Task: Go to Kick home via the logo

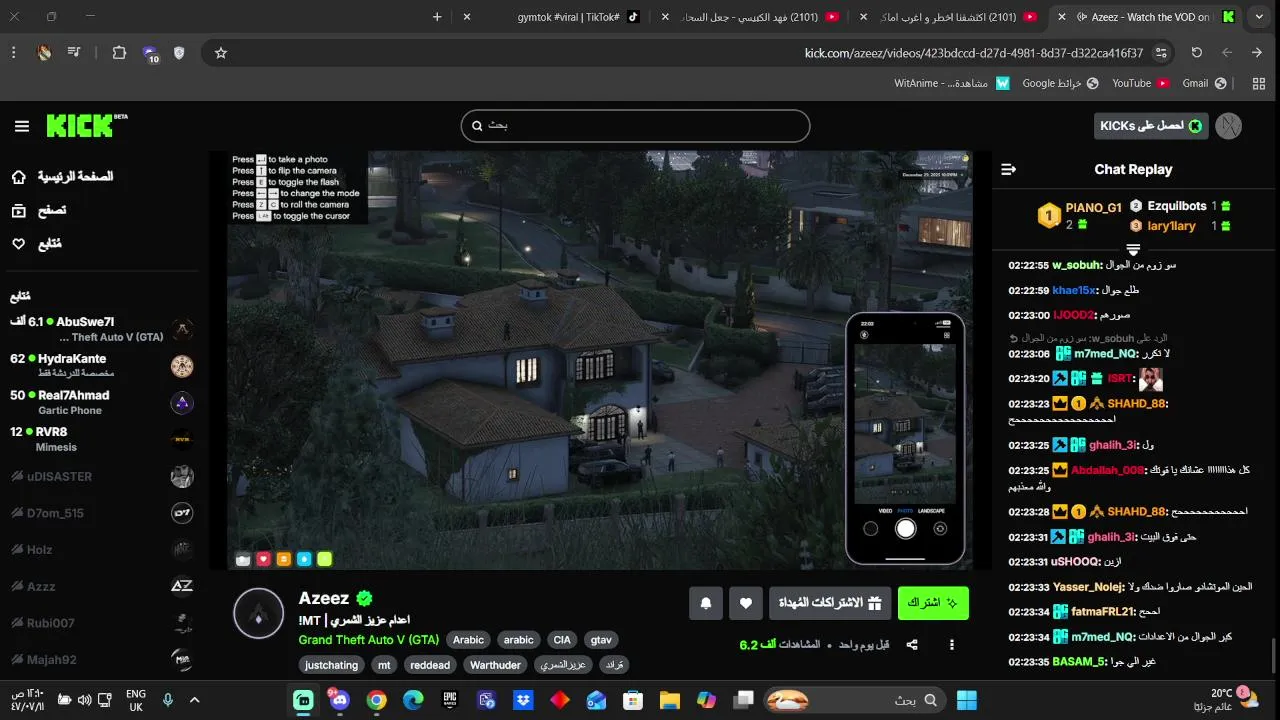Action: [86, 125]
